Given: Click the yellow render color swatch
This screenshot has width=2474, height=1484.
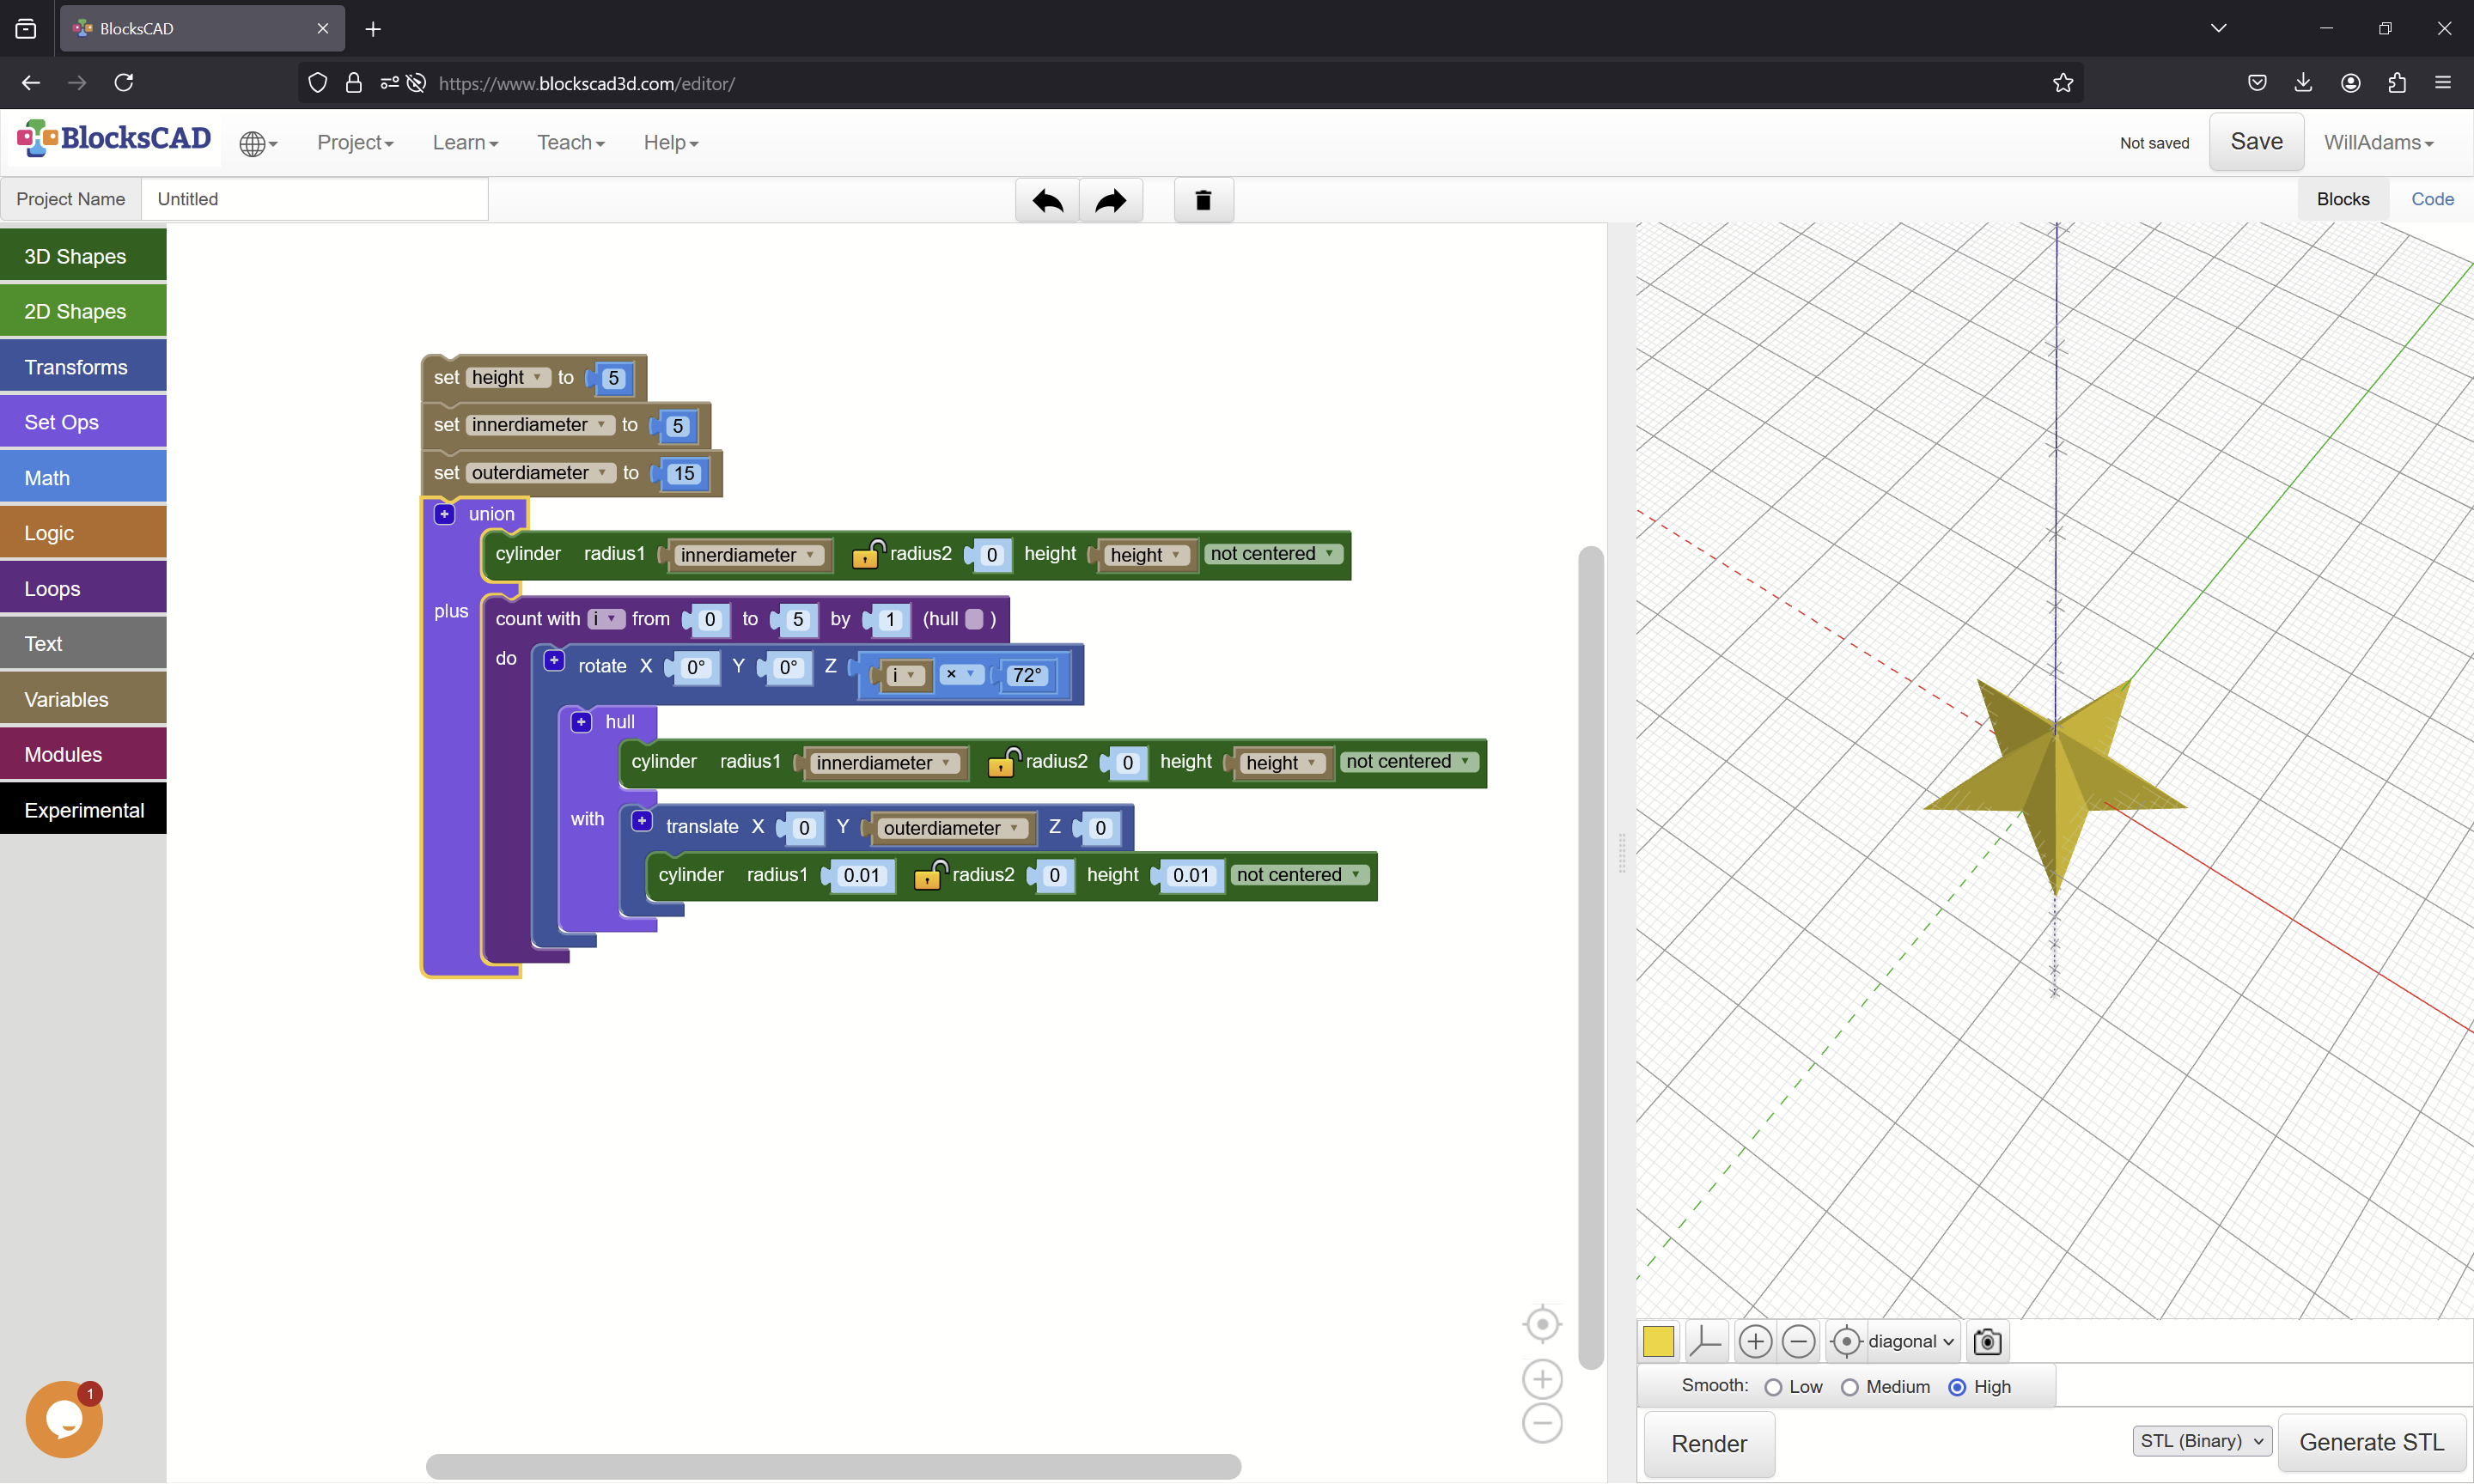Looking at the screenshot, I should (x=1658, y=1342).
